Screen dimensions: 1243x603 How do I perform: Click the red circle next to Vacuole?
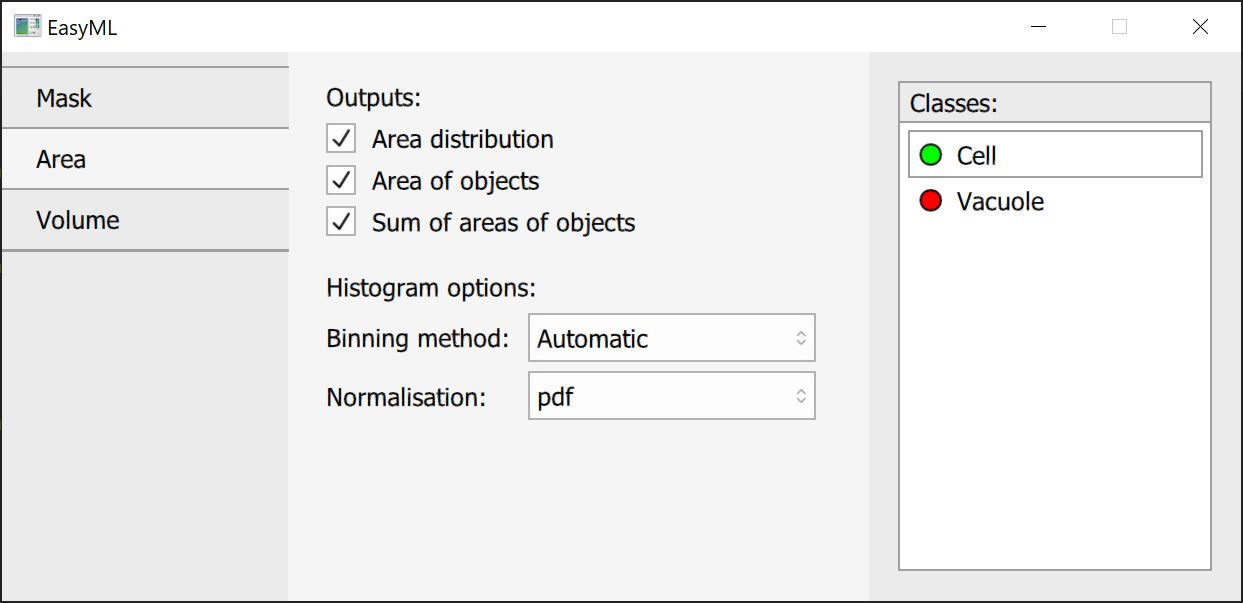point(931,201)
